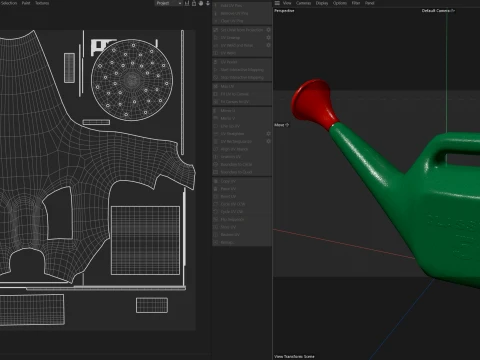Click the Default Camera label
This screenshot has height=360, width=480.
click(x=438, y=11)
